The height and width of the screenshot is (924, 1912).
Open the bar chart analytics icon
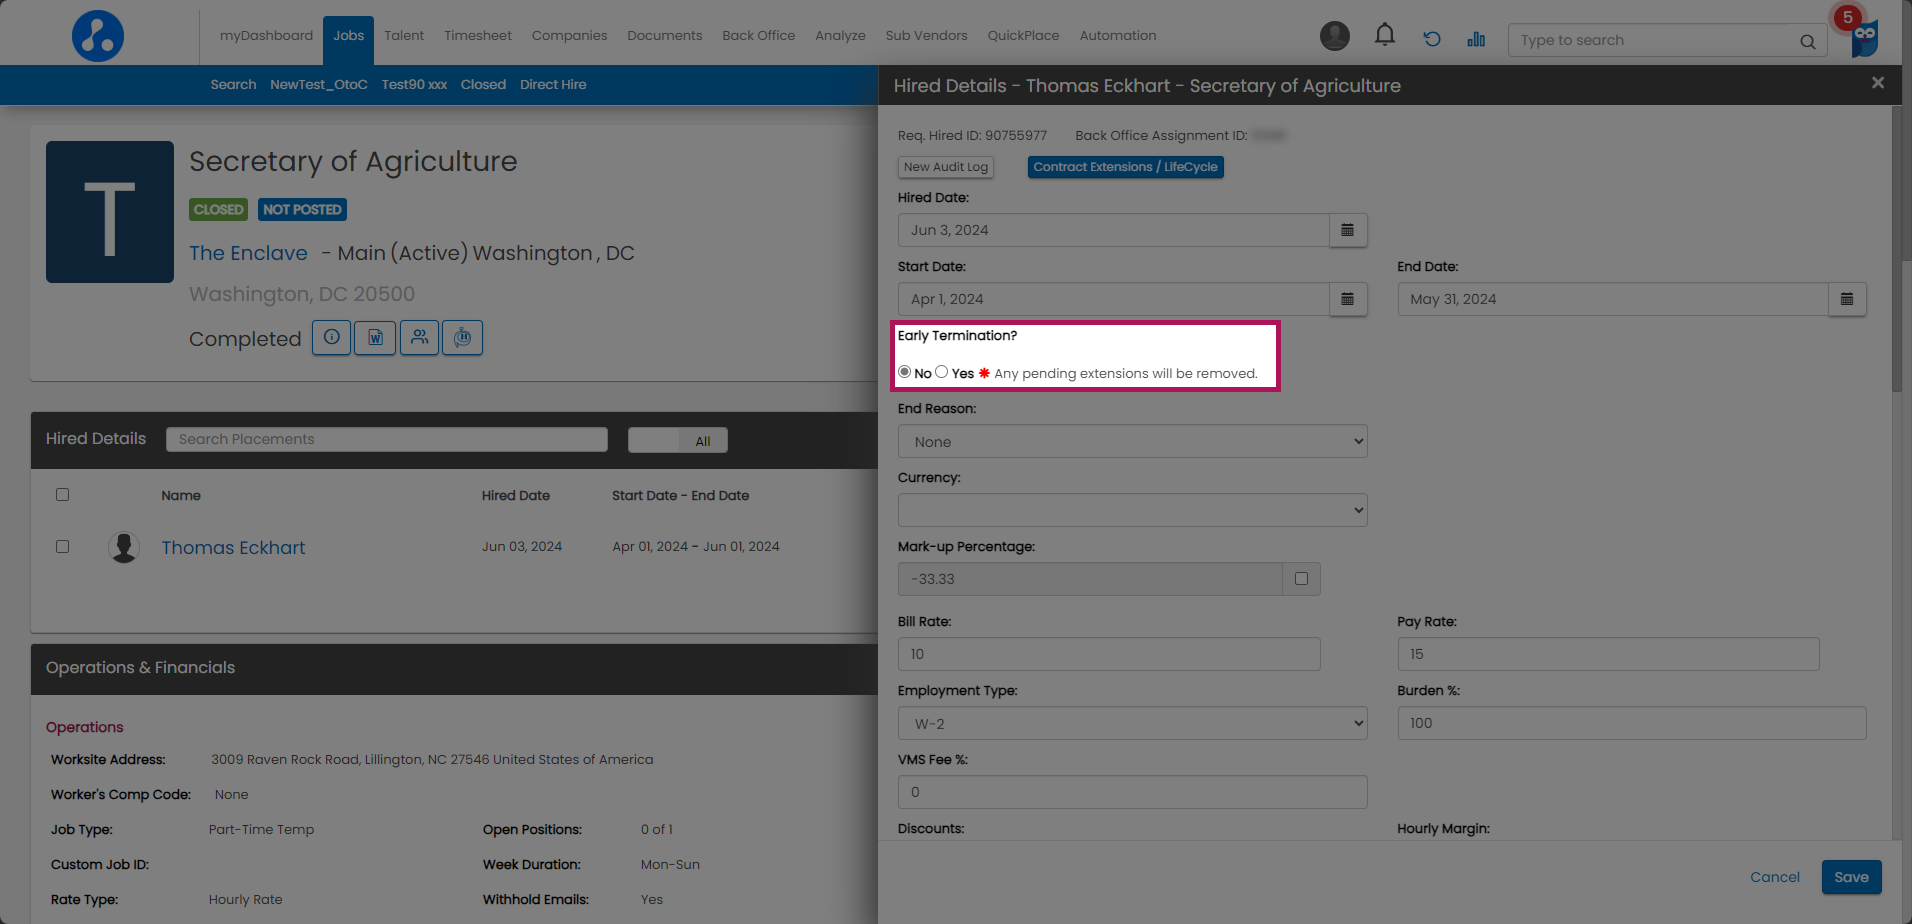[x=1475, y=39]
